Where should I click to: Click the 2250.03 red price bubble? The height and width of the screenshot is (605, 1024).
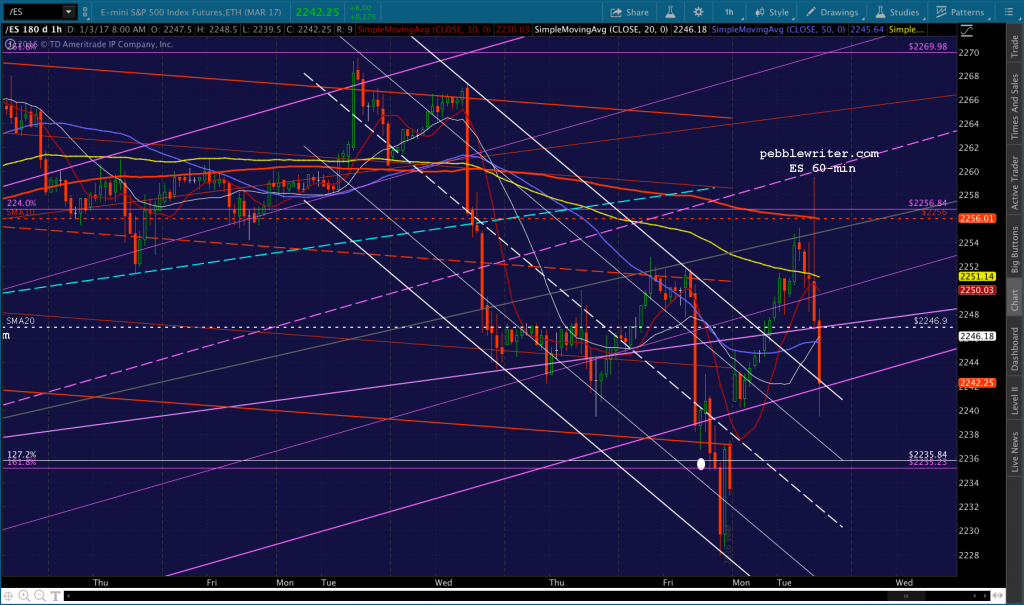point(977,290)
